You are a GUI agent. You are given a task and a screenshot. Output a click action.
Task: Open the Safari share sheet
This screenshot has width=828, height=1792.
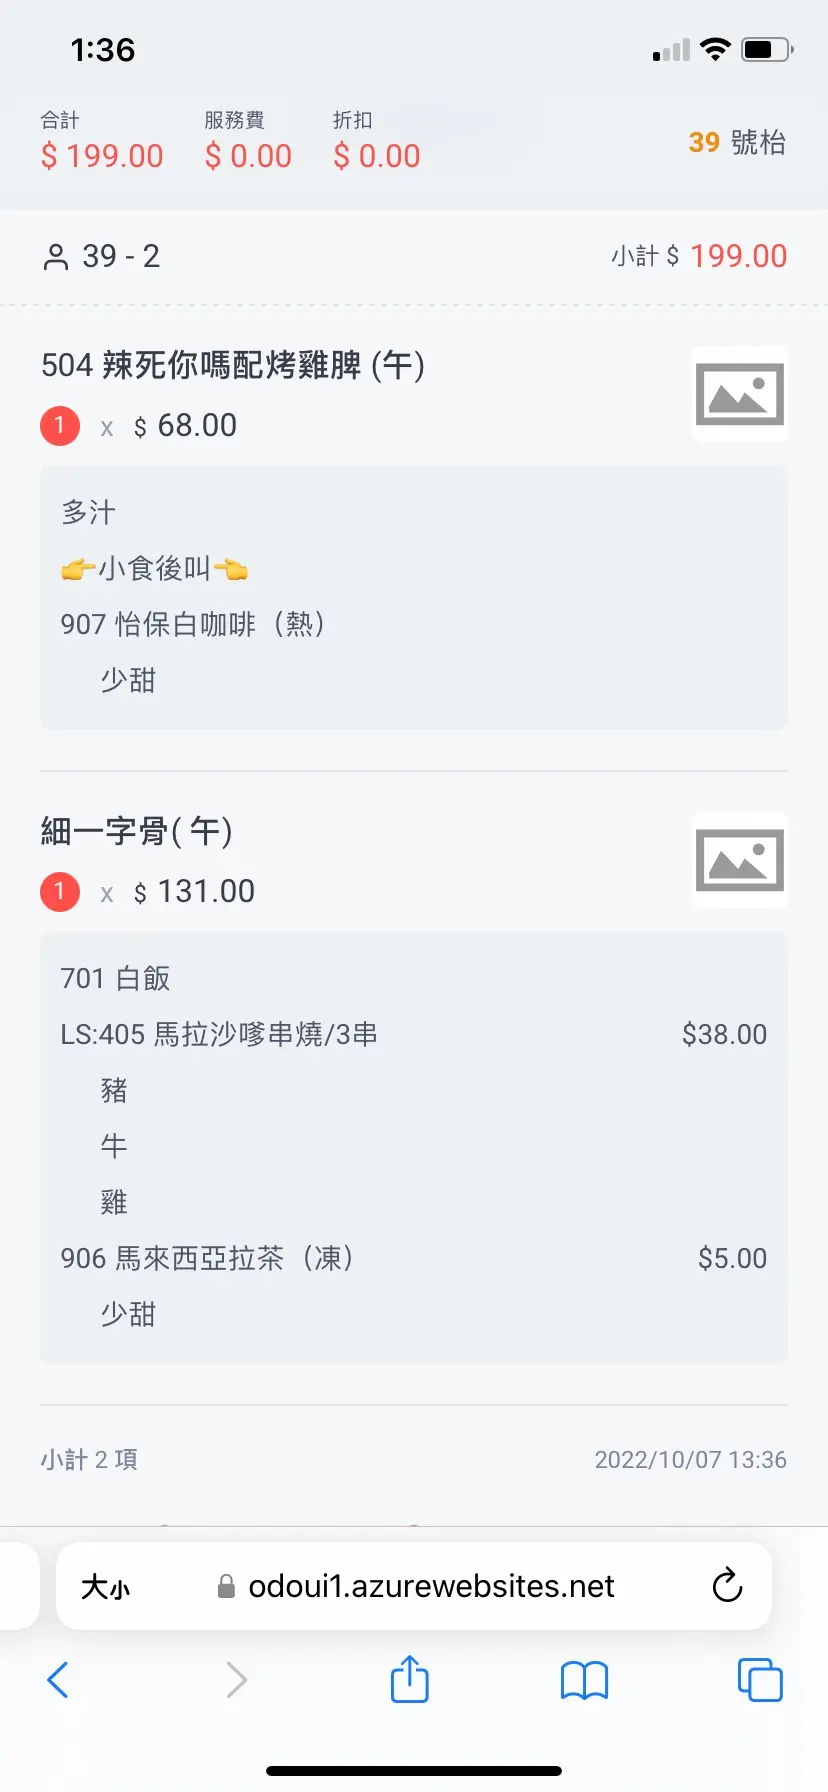point(409,1679)
